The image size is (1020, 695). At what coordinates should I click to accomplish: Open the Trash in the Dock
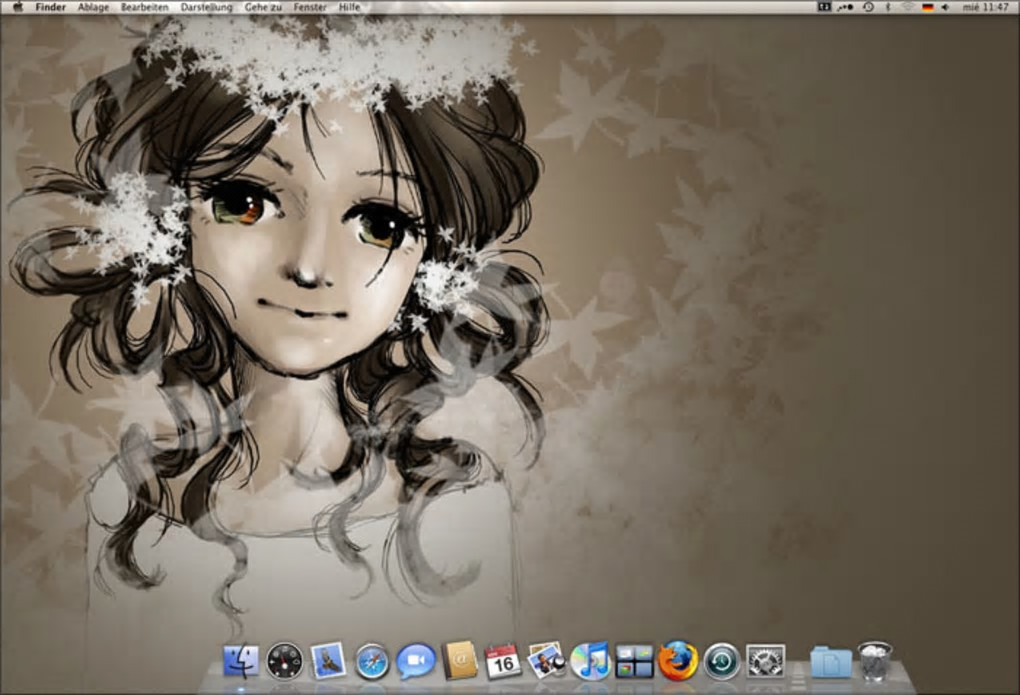tap(875, 661)
